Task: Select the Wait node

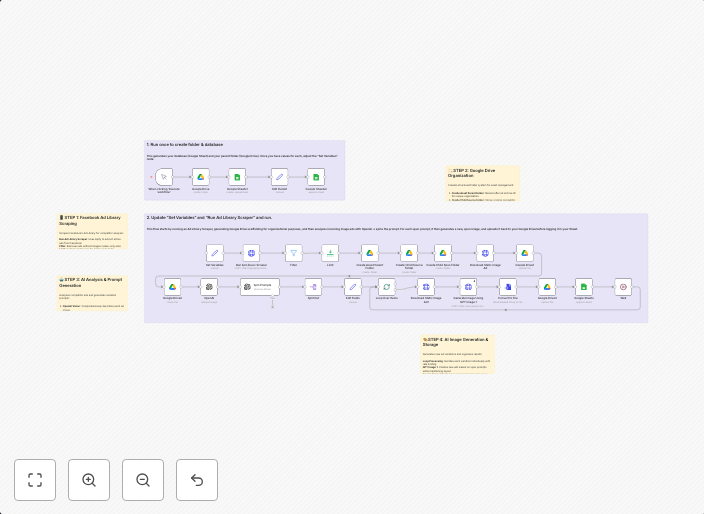Action: [623, 287]
